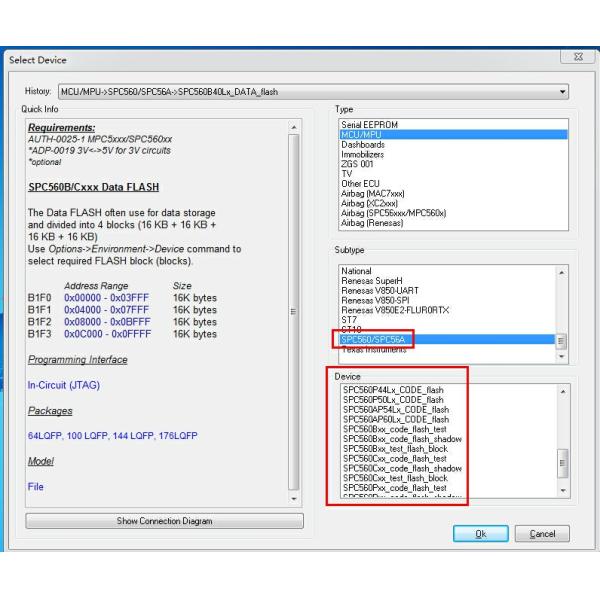Choose National in Subtype list
Image resolution: width=600 pixels, height=600 pixels.
447,271
